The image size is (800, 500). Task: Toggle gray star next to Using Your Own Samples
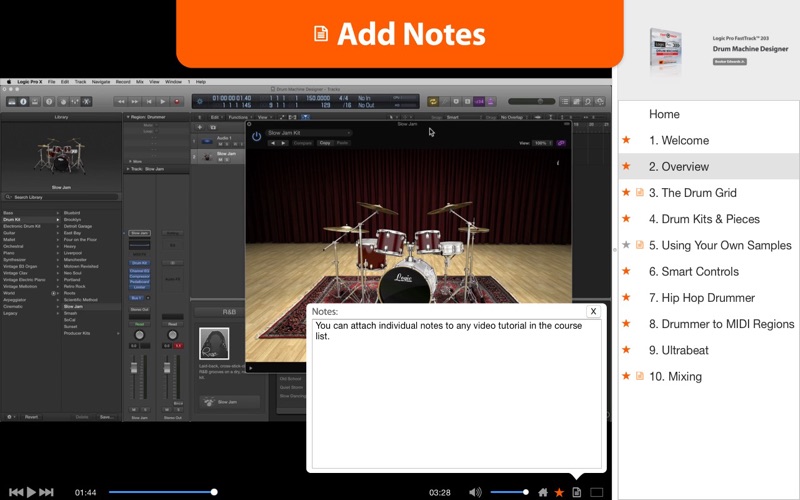[x=626, y=245]
